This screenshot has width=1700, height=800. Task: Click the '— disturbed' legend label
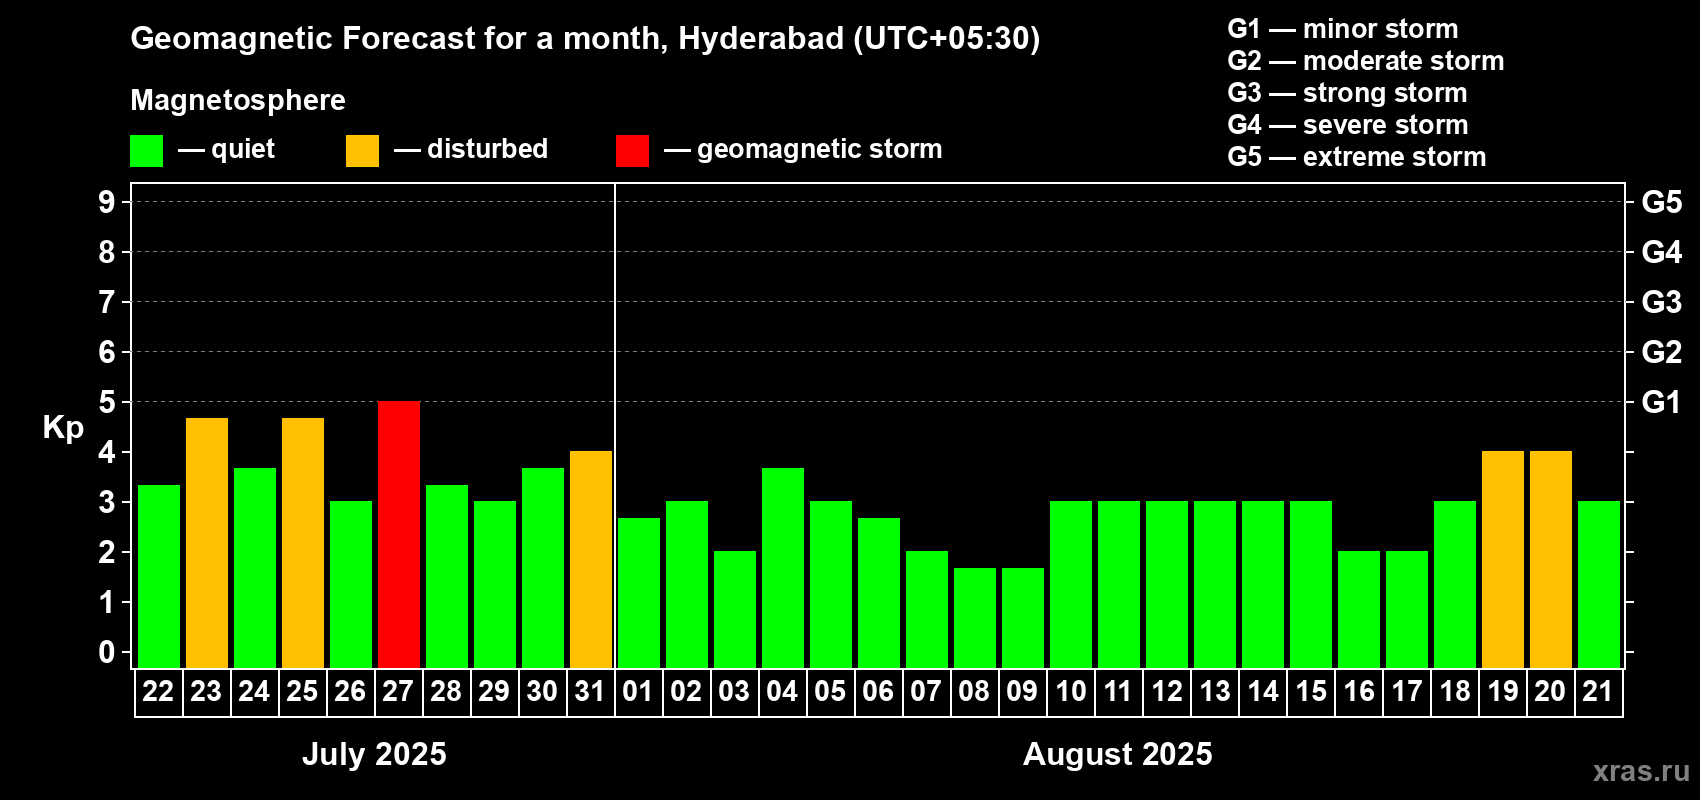click(471, 149)
